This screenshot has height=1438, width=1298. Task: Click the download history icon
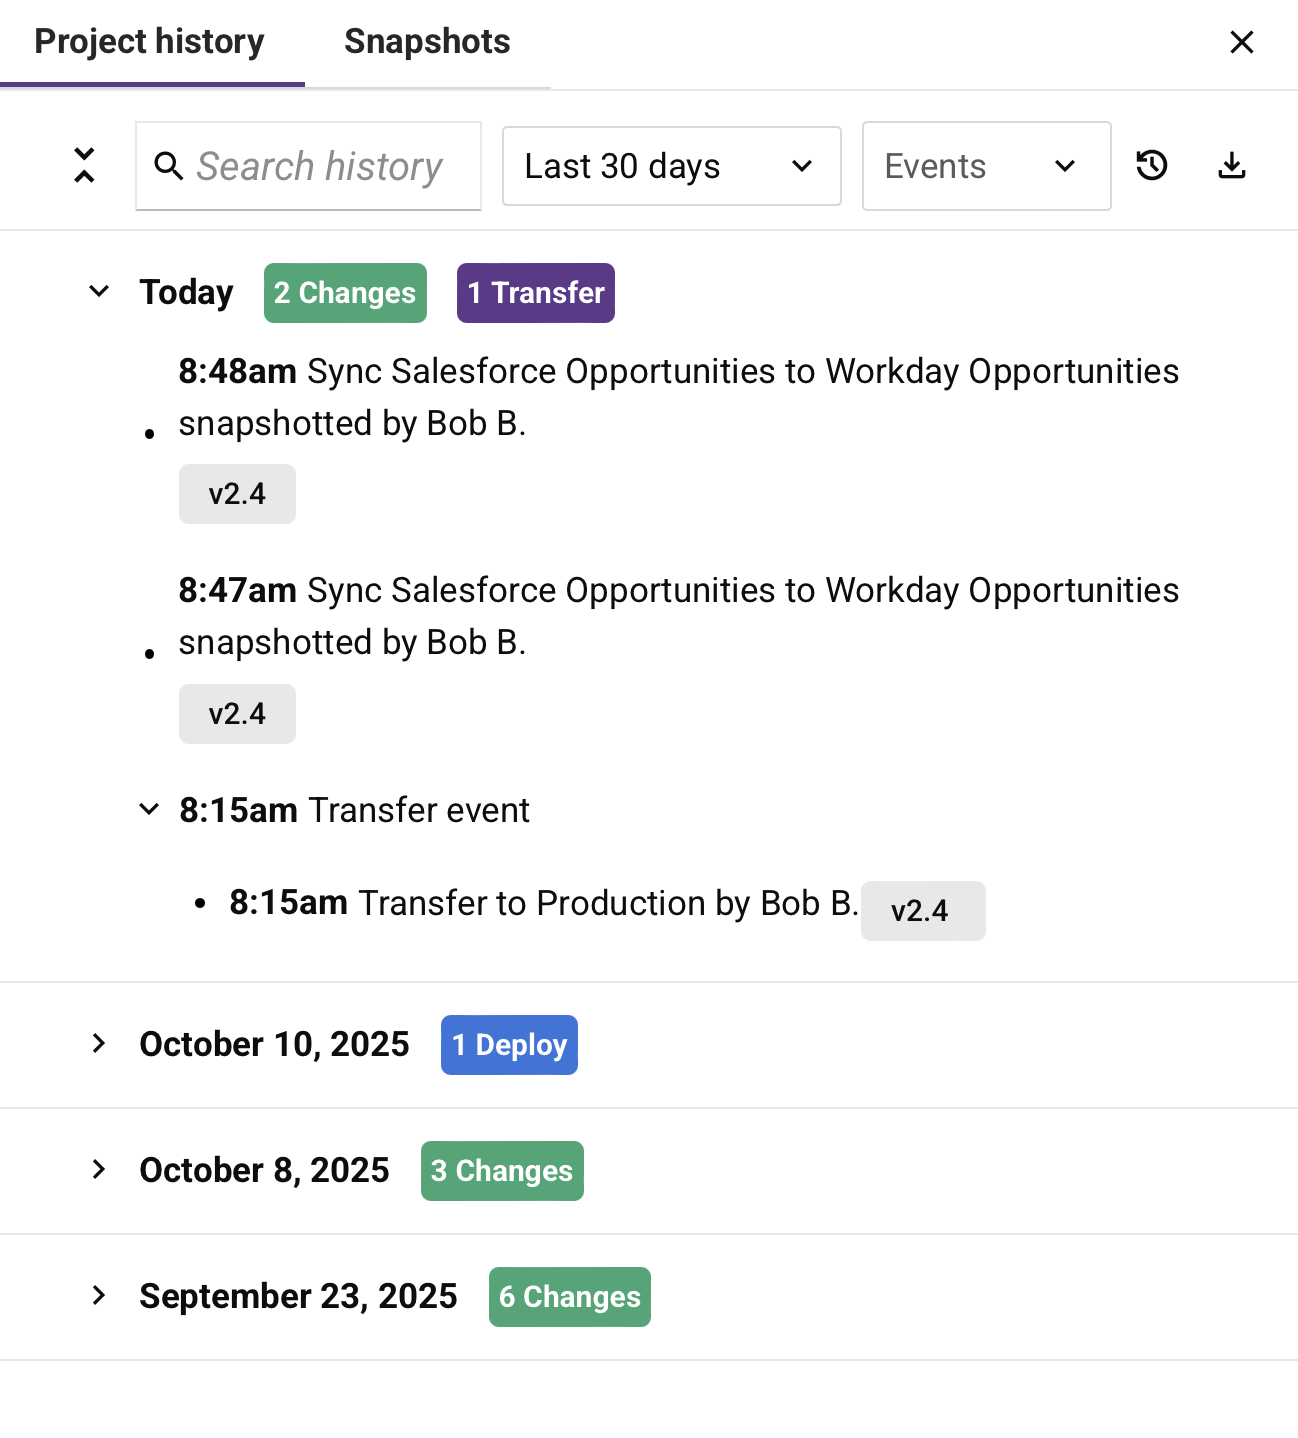click(1231, 166)
